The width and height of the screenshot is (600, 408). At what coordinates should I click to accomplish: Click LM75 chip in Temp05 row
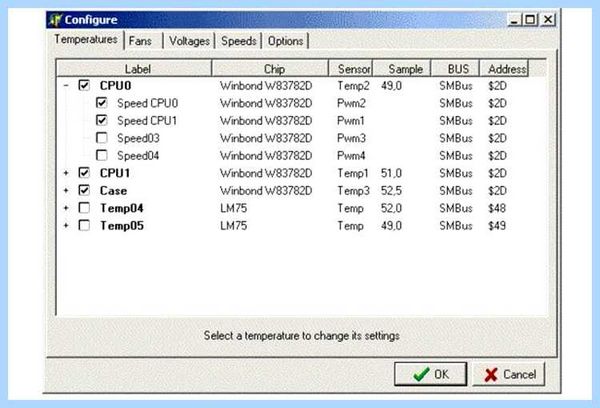pyautogui.click(x=233, y=226)
